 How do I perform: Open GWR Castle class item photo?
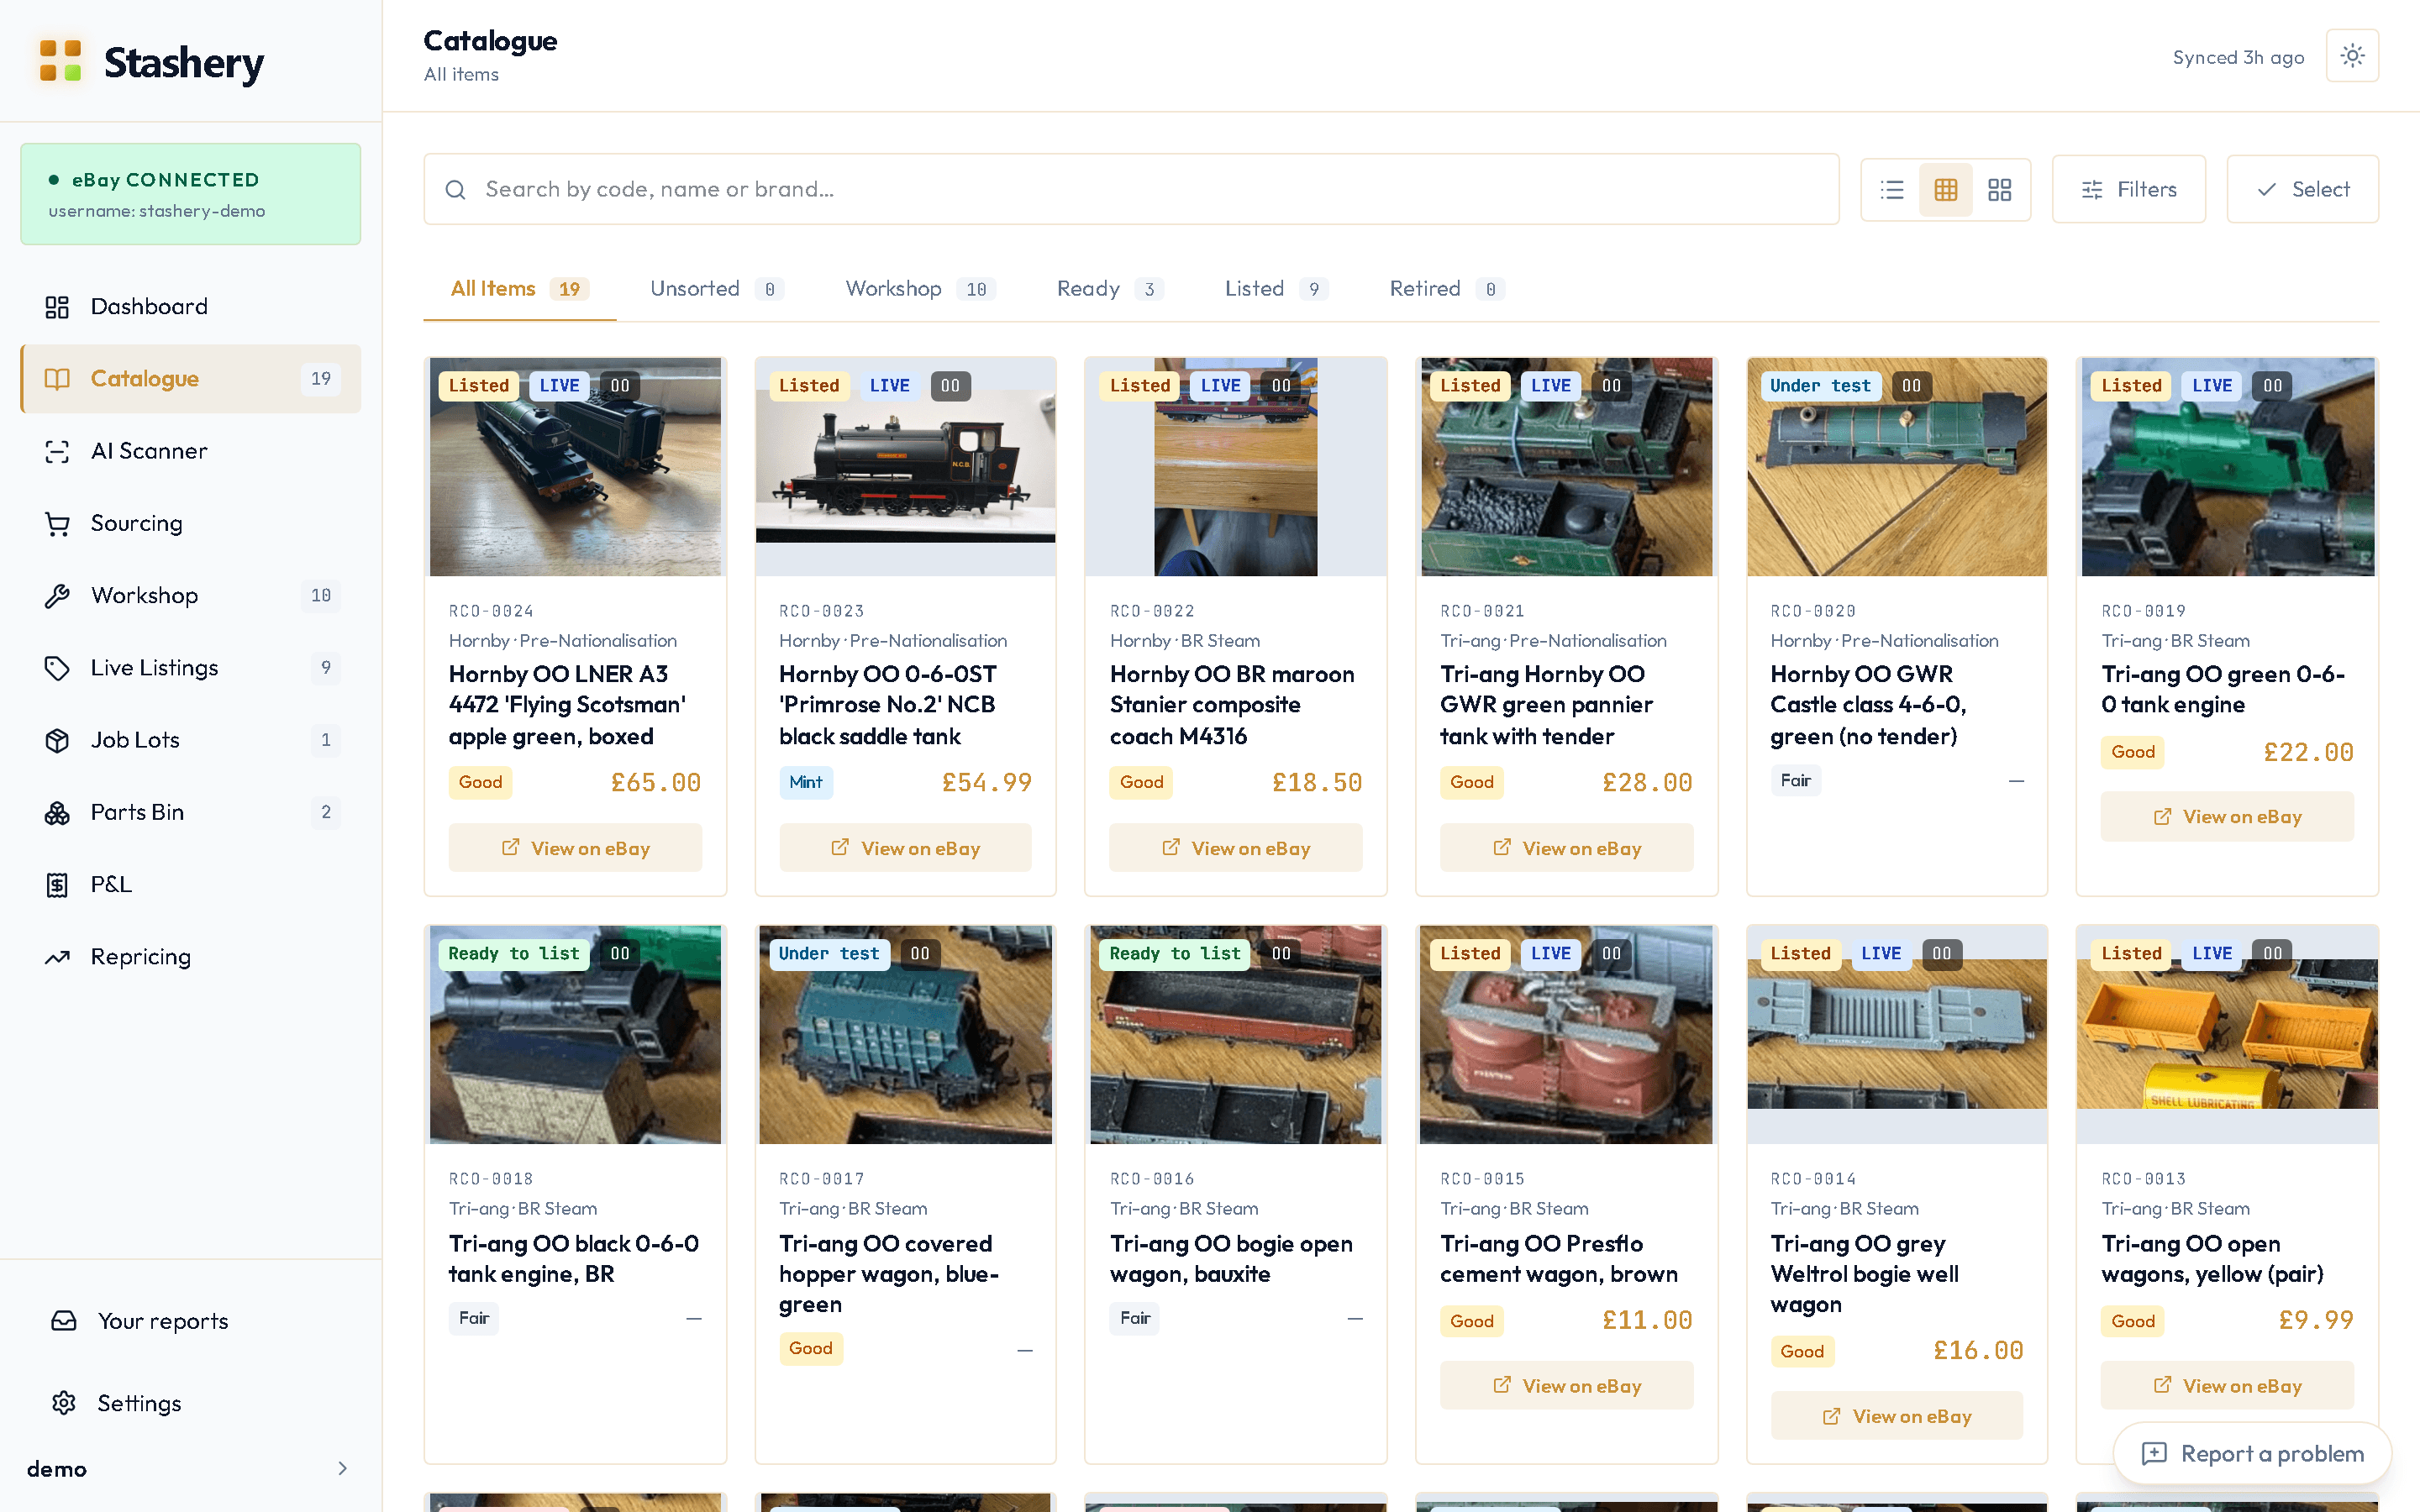tap(1897, 467)
